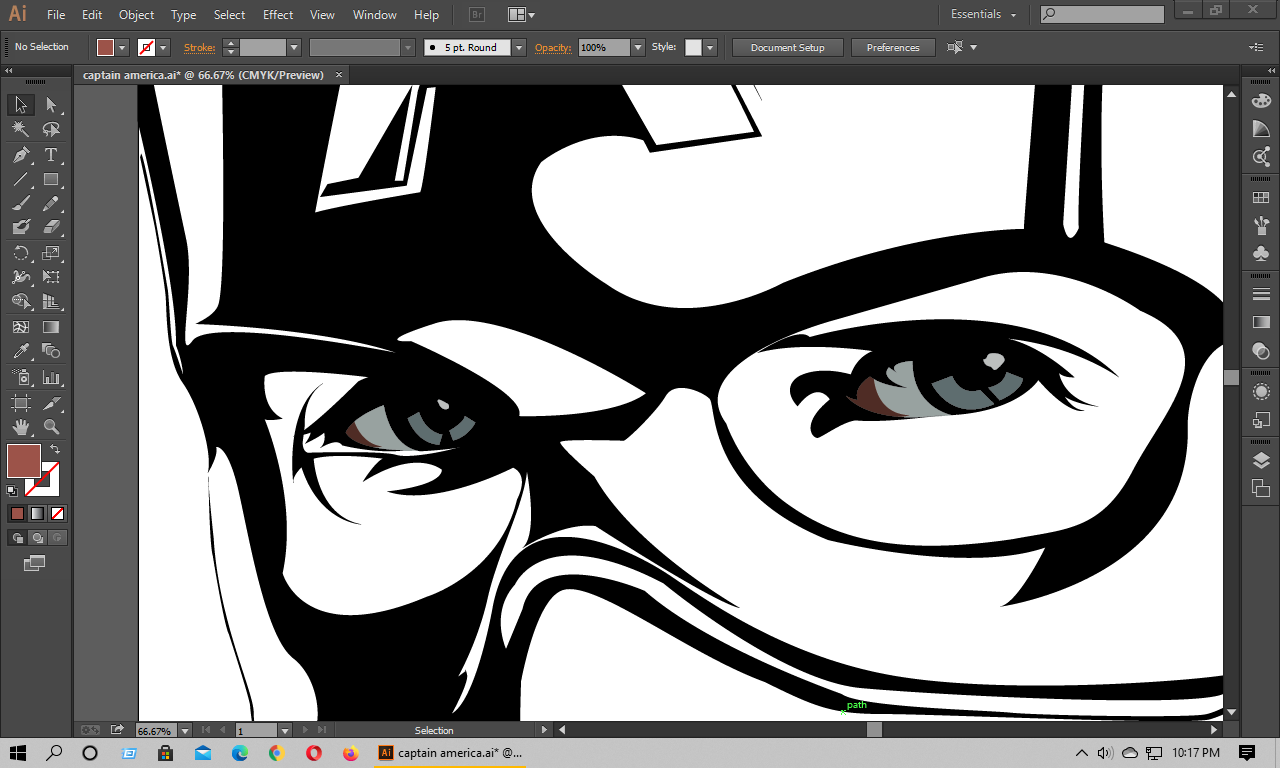1280x768 pixels.
Task: Click the Preferences button
Action: [893, 47]
